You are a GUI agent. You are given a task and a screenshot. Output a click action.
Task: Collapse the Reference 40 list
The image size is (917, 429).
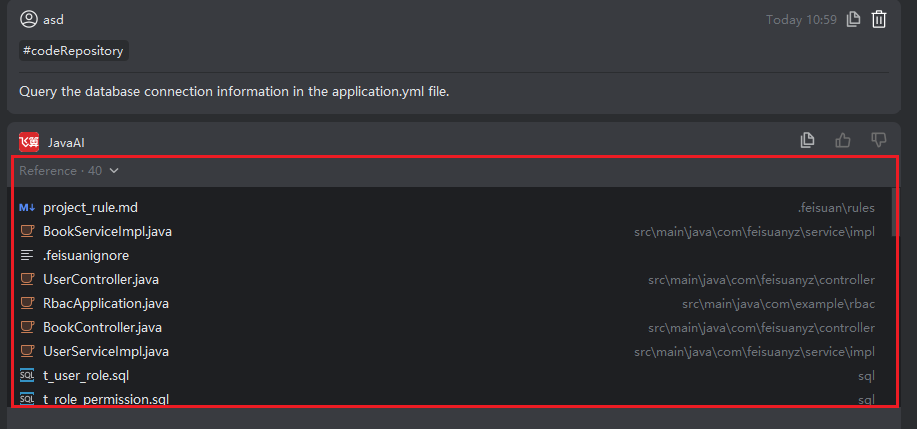(x=114, y=171)
